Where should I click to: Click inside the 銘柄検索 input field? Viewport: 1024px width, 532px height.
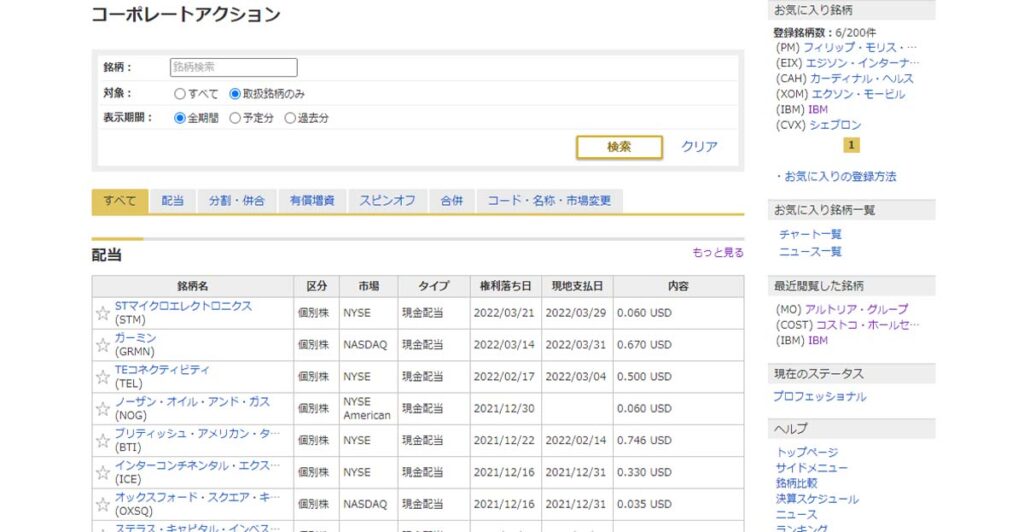pyautogui.click(x=234, y=68)
